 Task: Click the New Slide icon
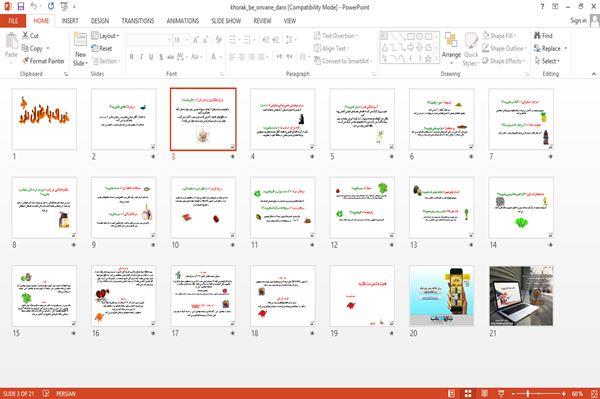(x=80, y=40)
